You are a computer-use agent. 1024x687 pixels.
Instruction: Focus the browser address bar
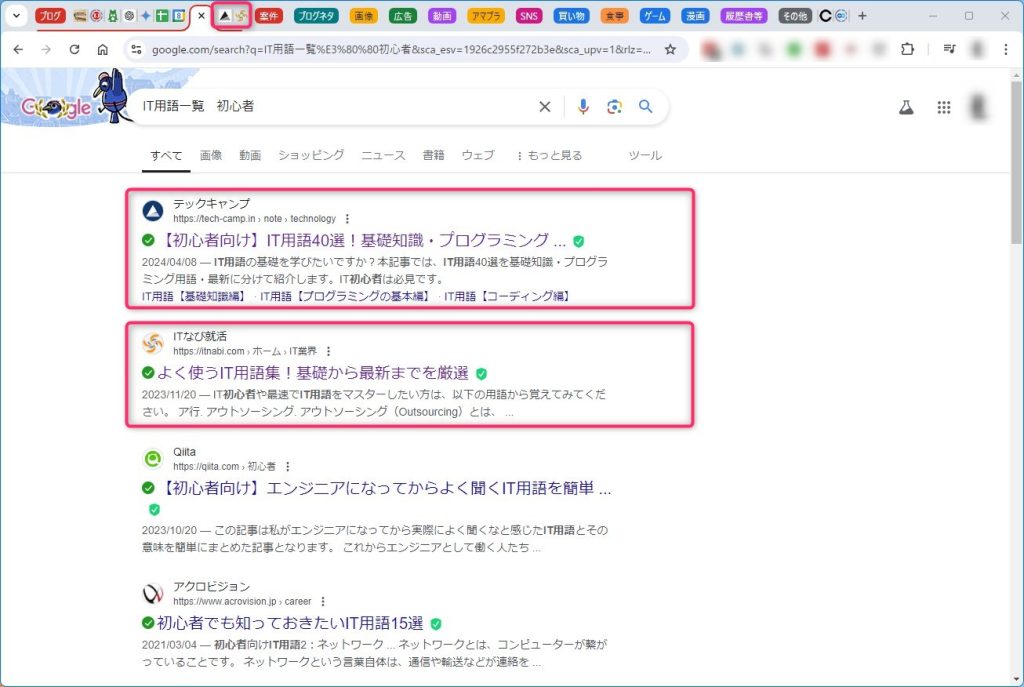(x=401, y=50)
